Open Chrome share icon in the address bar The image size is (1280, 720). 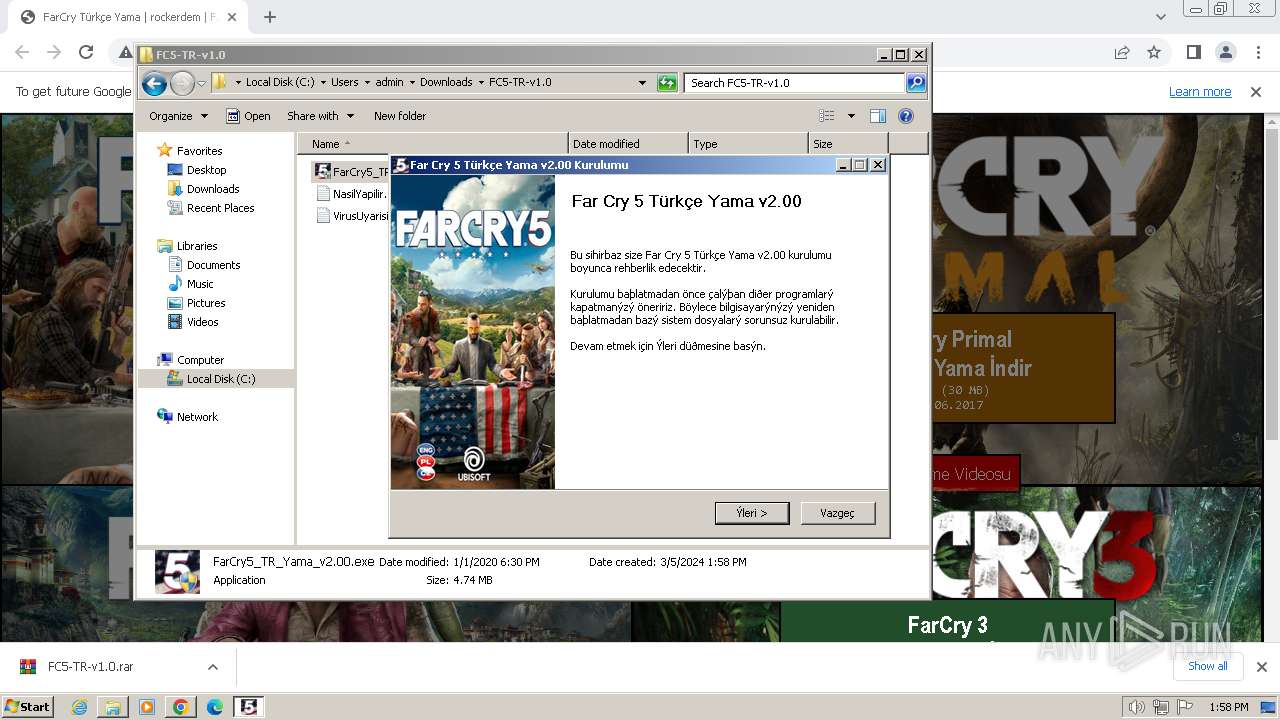coord(1122,53)
